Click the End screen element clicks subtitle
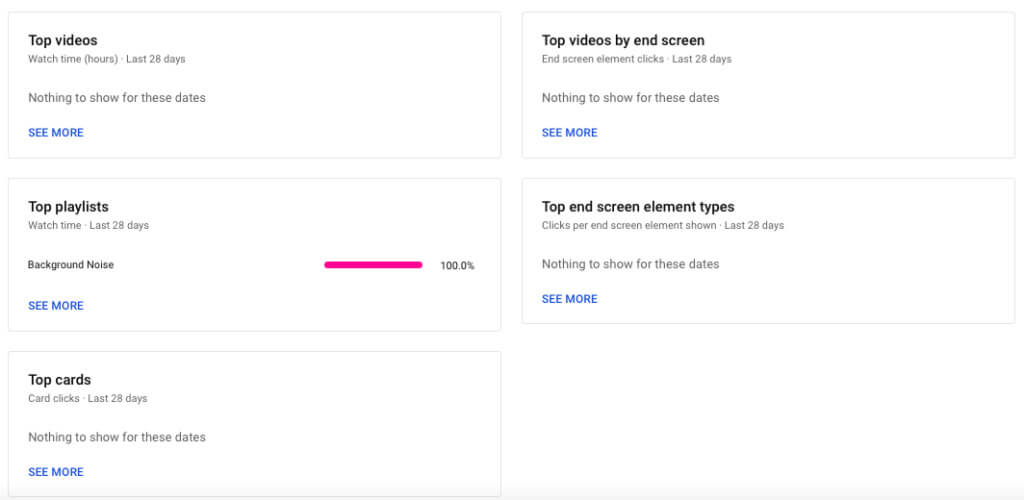1024x500 pixels. coord(636,59)
